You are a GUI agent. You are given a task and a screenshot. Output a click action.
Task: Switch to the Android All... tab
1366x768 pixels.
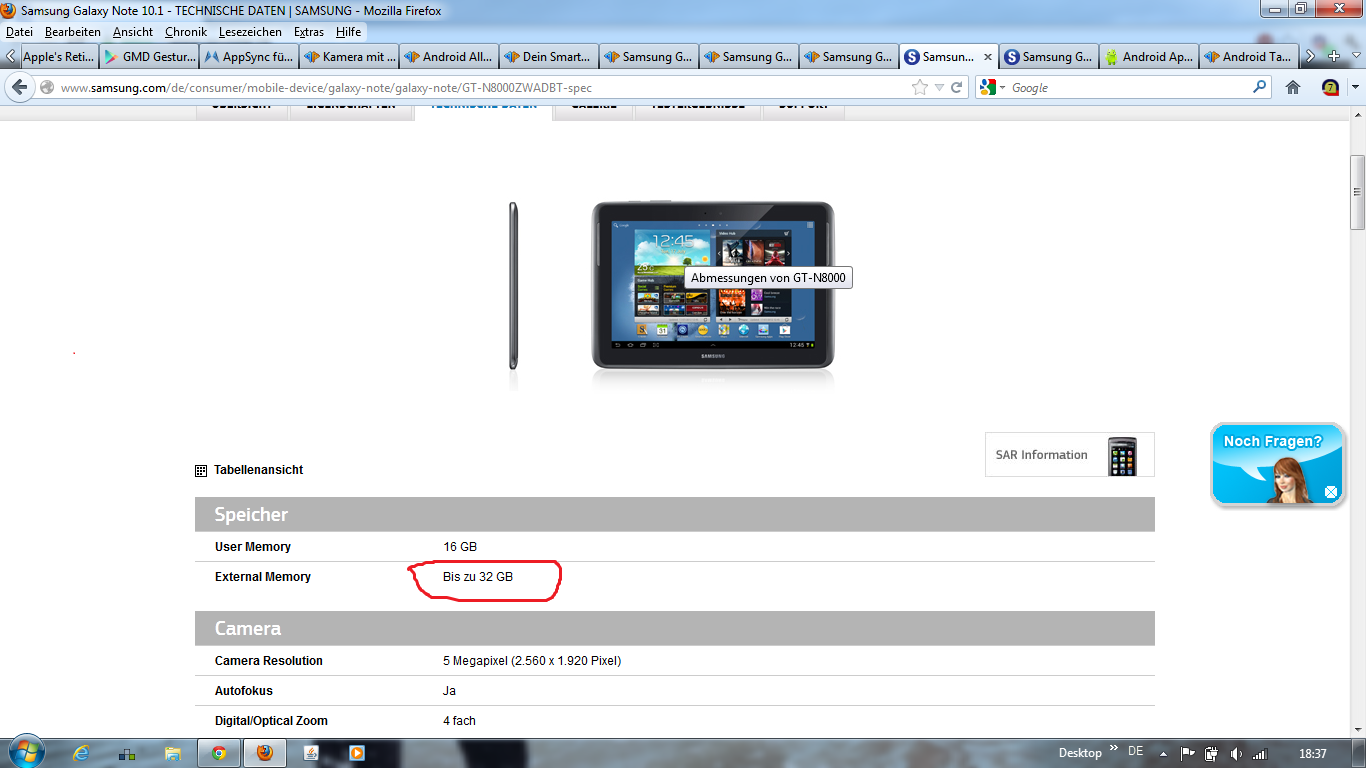coord(449,57)
